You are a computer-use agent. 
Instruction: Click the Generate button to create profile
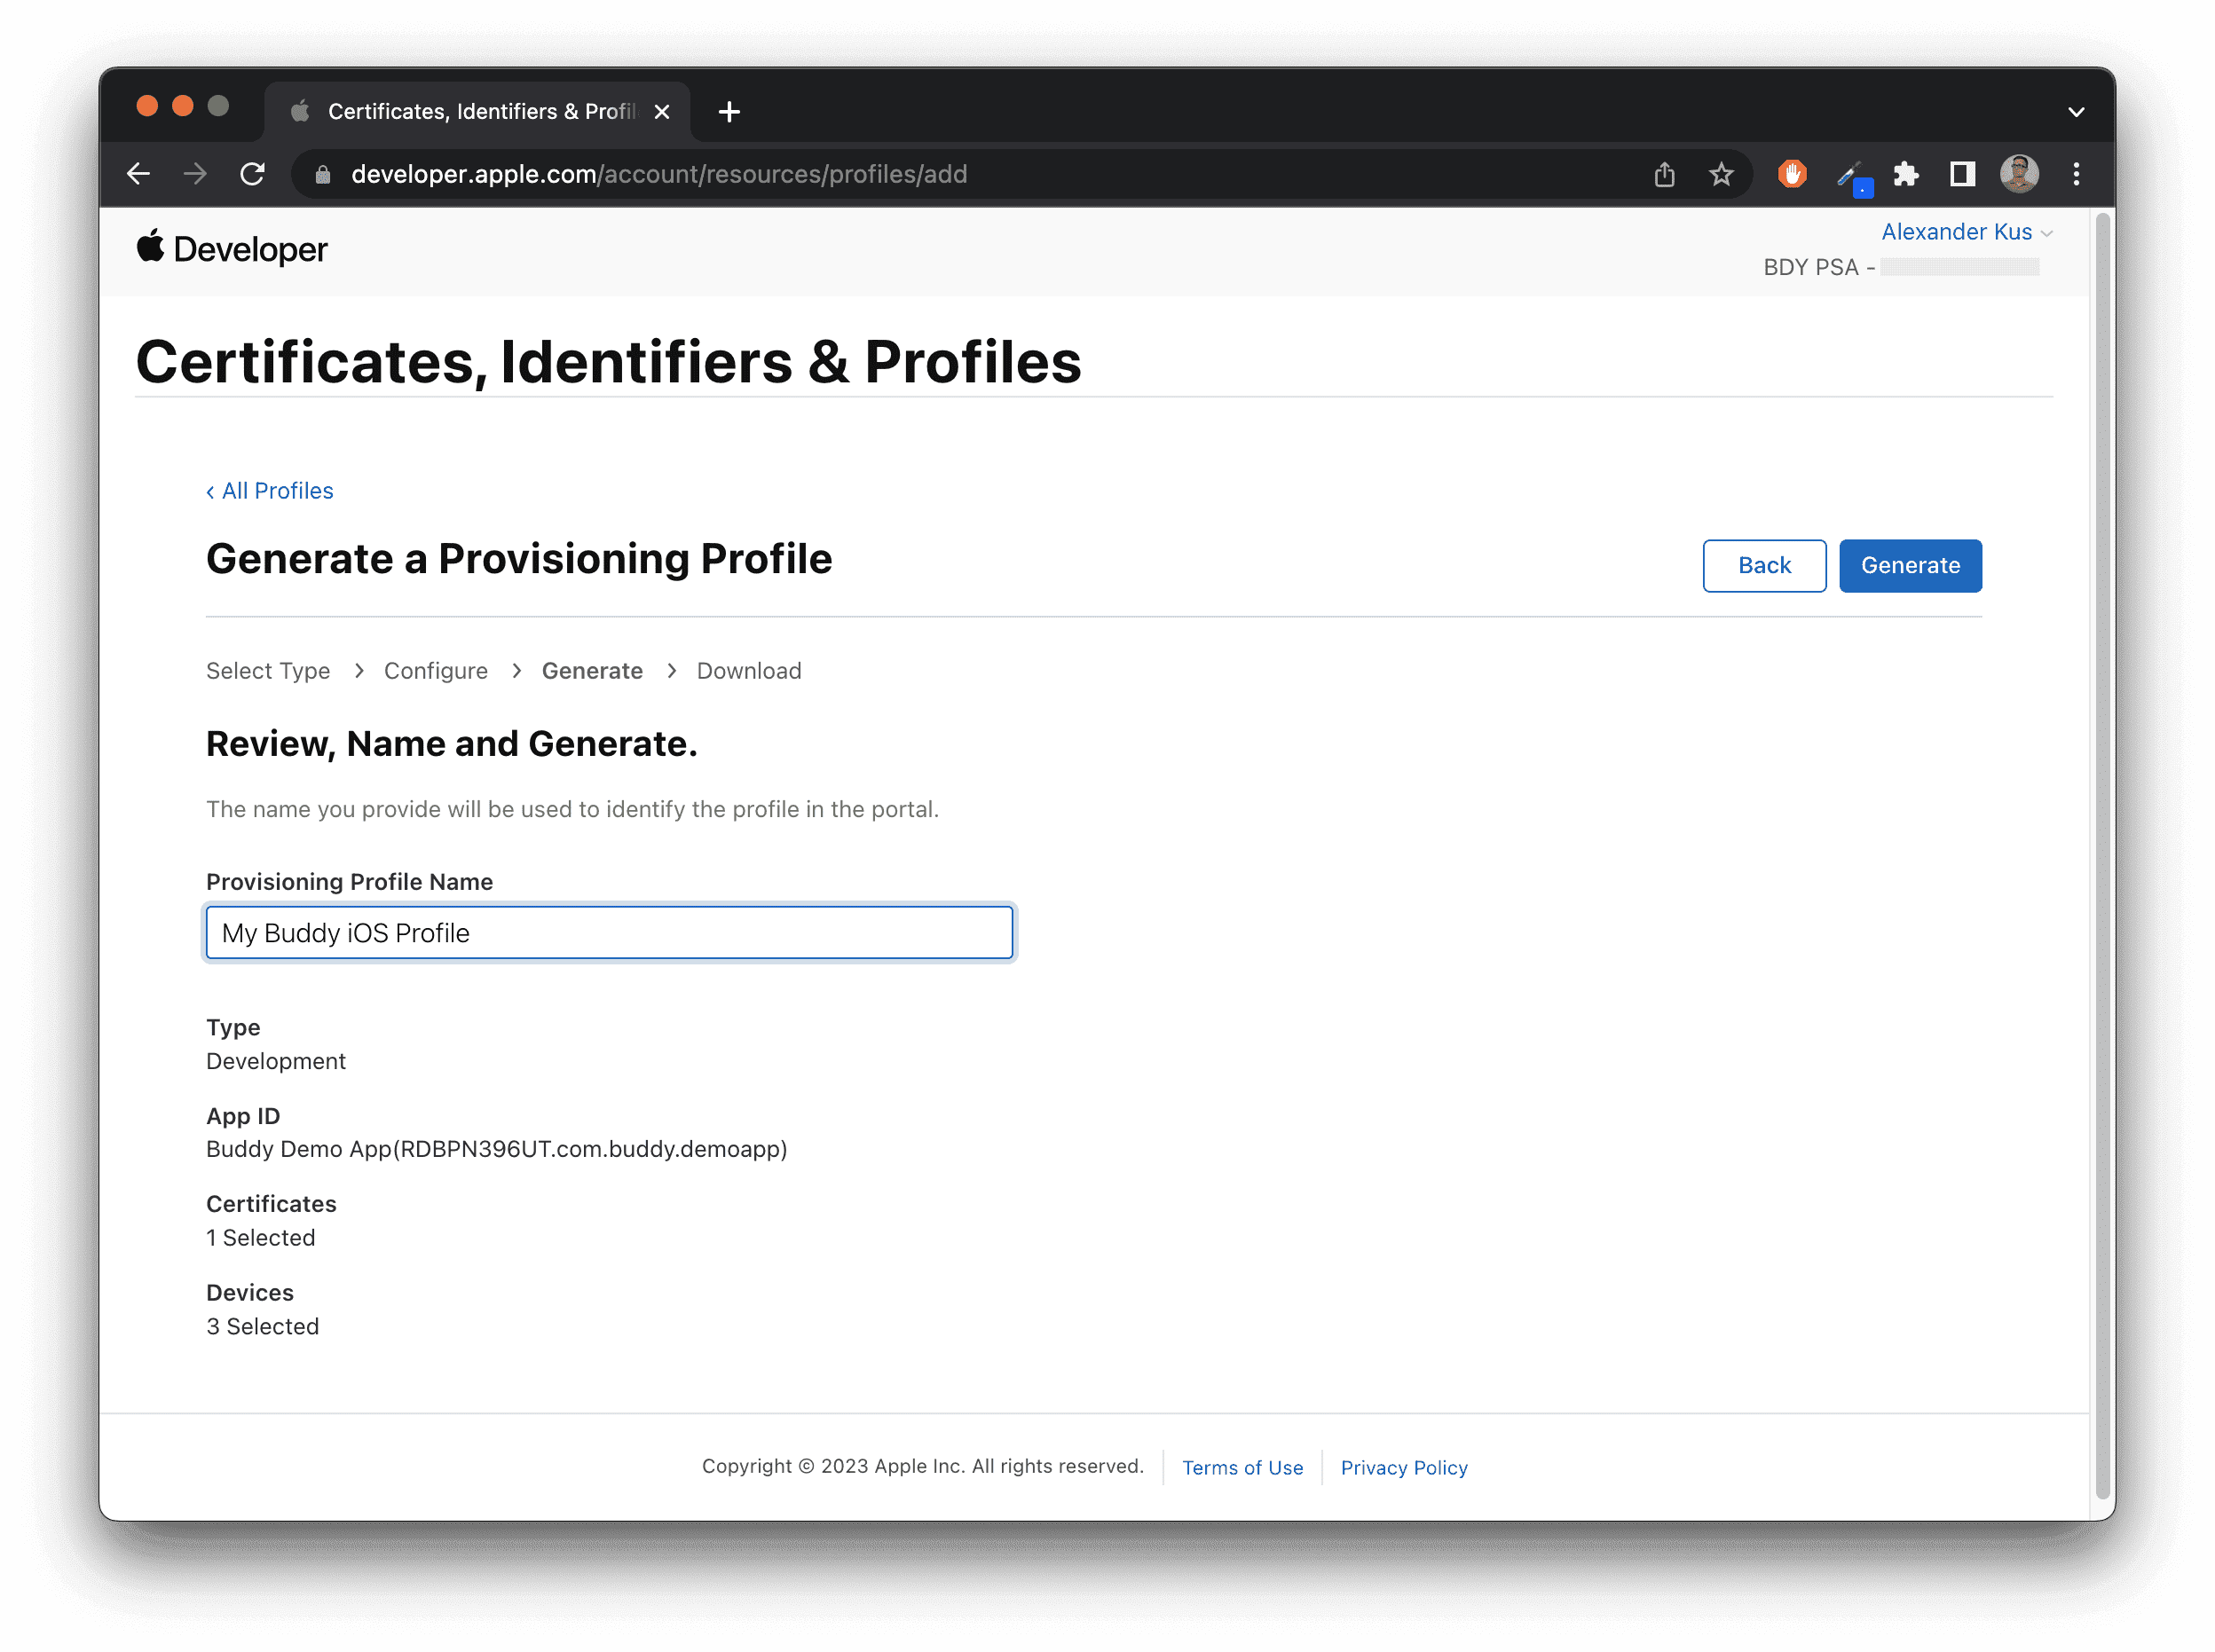[x=1910, y=564]
